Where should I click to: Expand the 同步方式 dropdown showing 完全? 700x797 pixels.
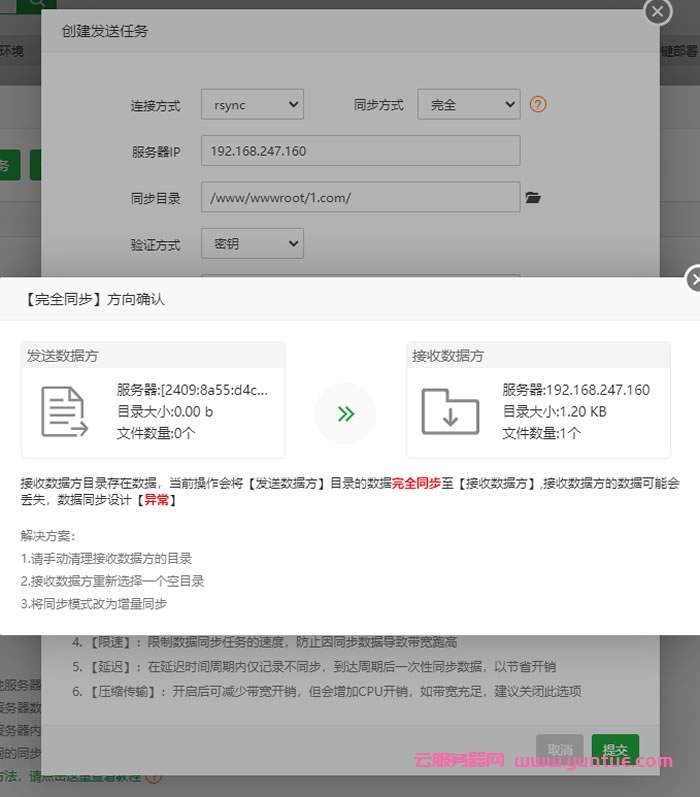[x=468, y=105]
